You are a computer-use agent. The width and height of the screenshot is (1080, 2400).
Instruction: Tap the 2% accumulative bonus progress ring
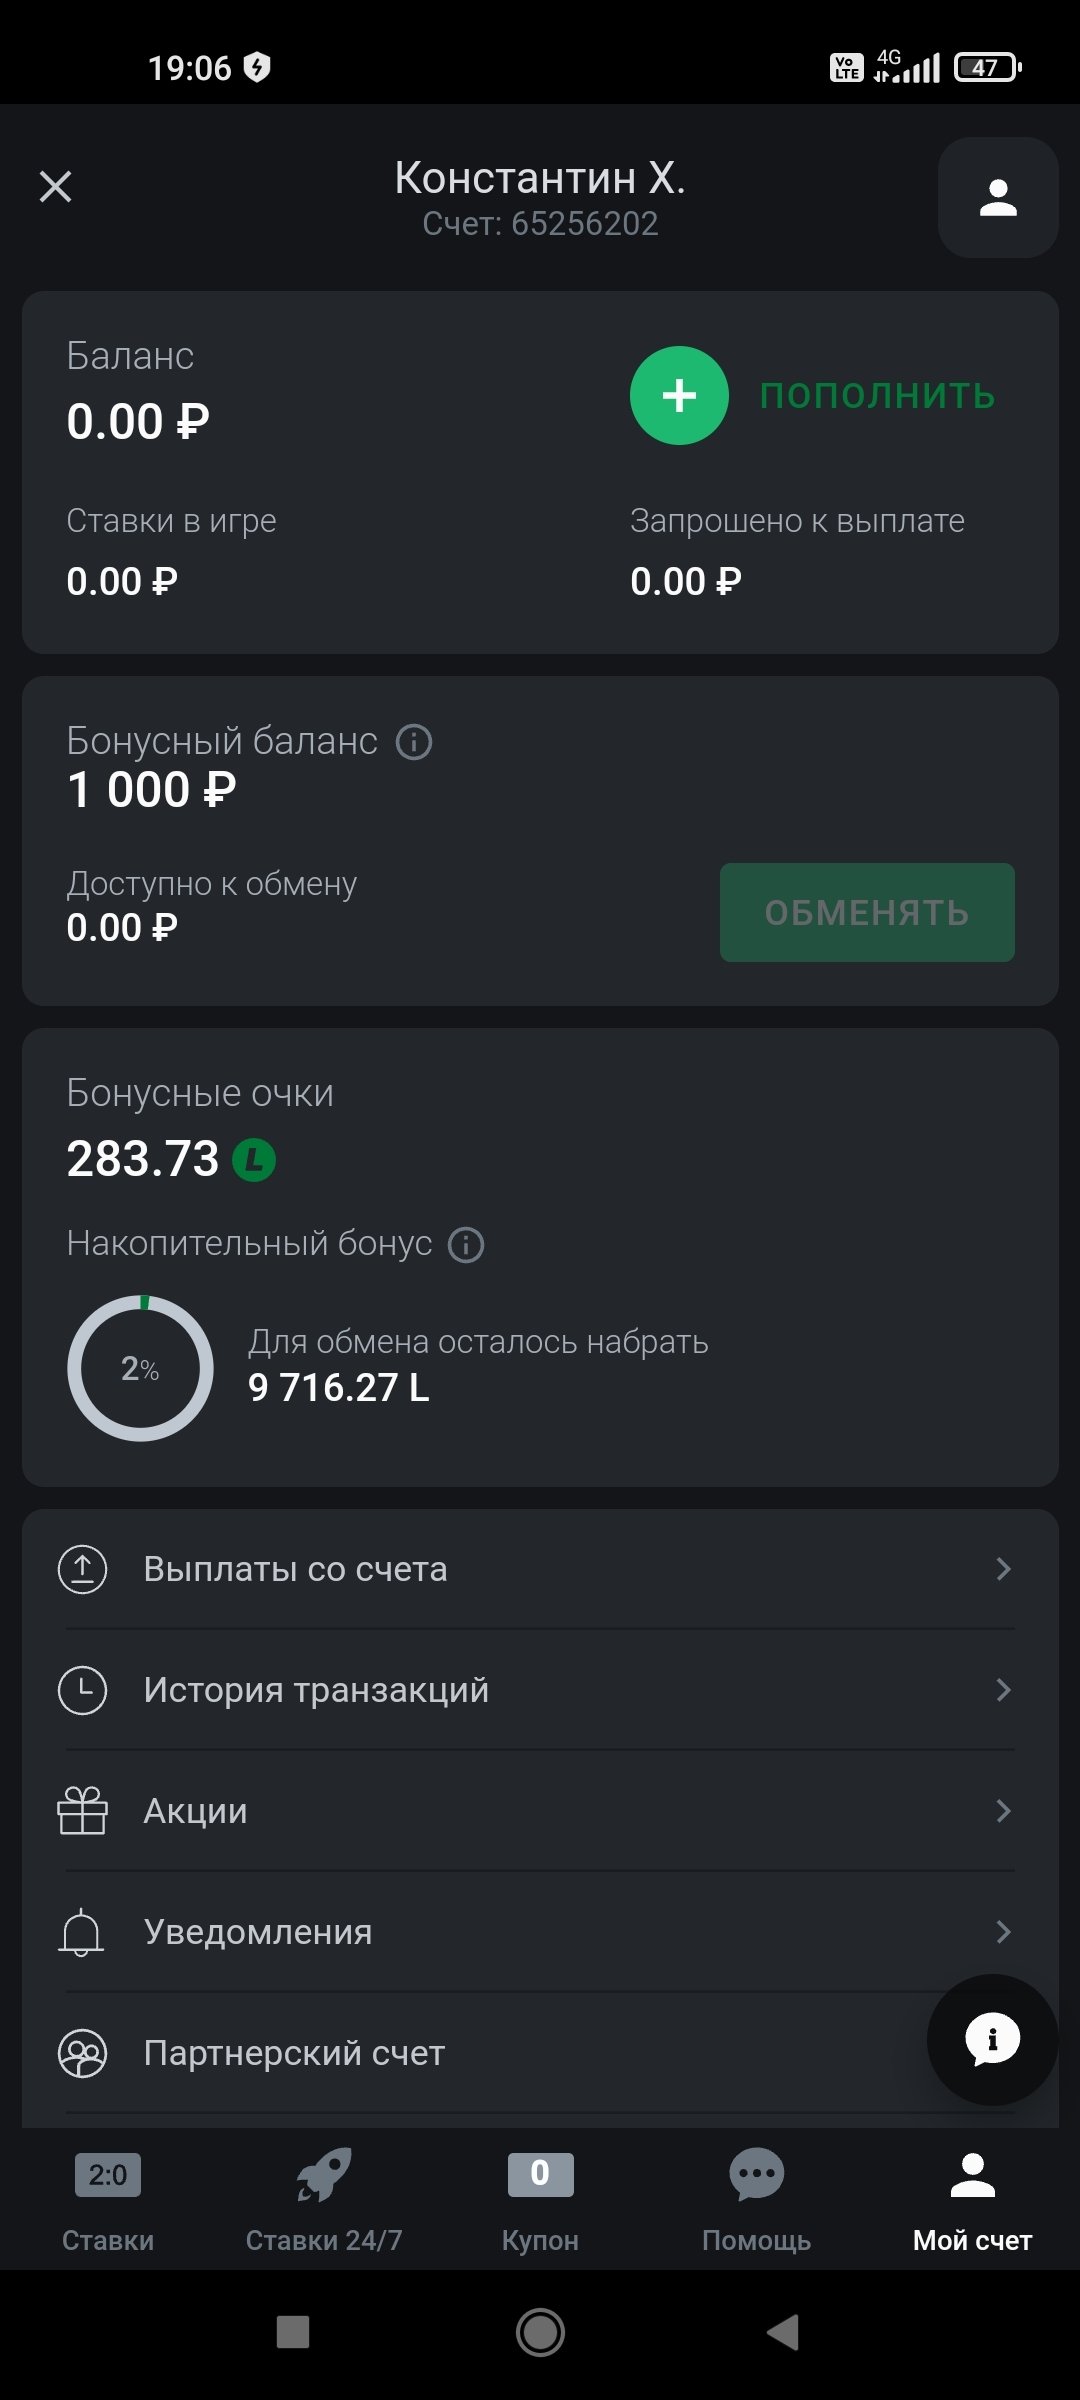coord(140,1368)
